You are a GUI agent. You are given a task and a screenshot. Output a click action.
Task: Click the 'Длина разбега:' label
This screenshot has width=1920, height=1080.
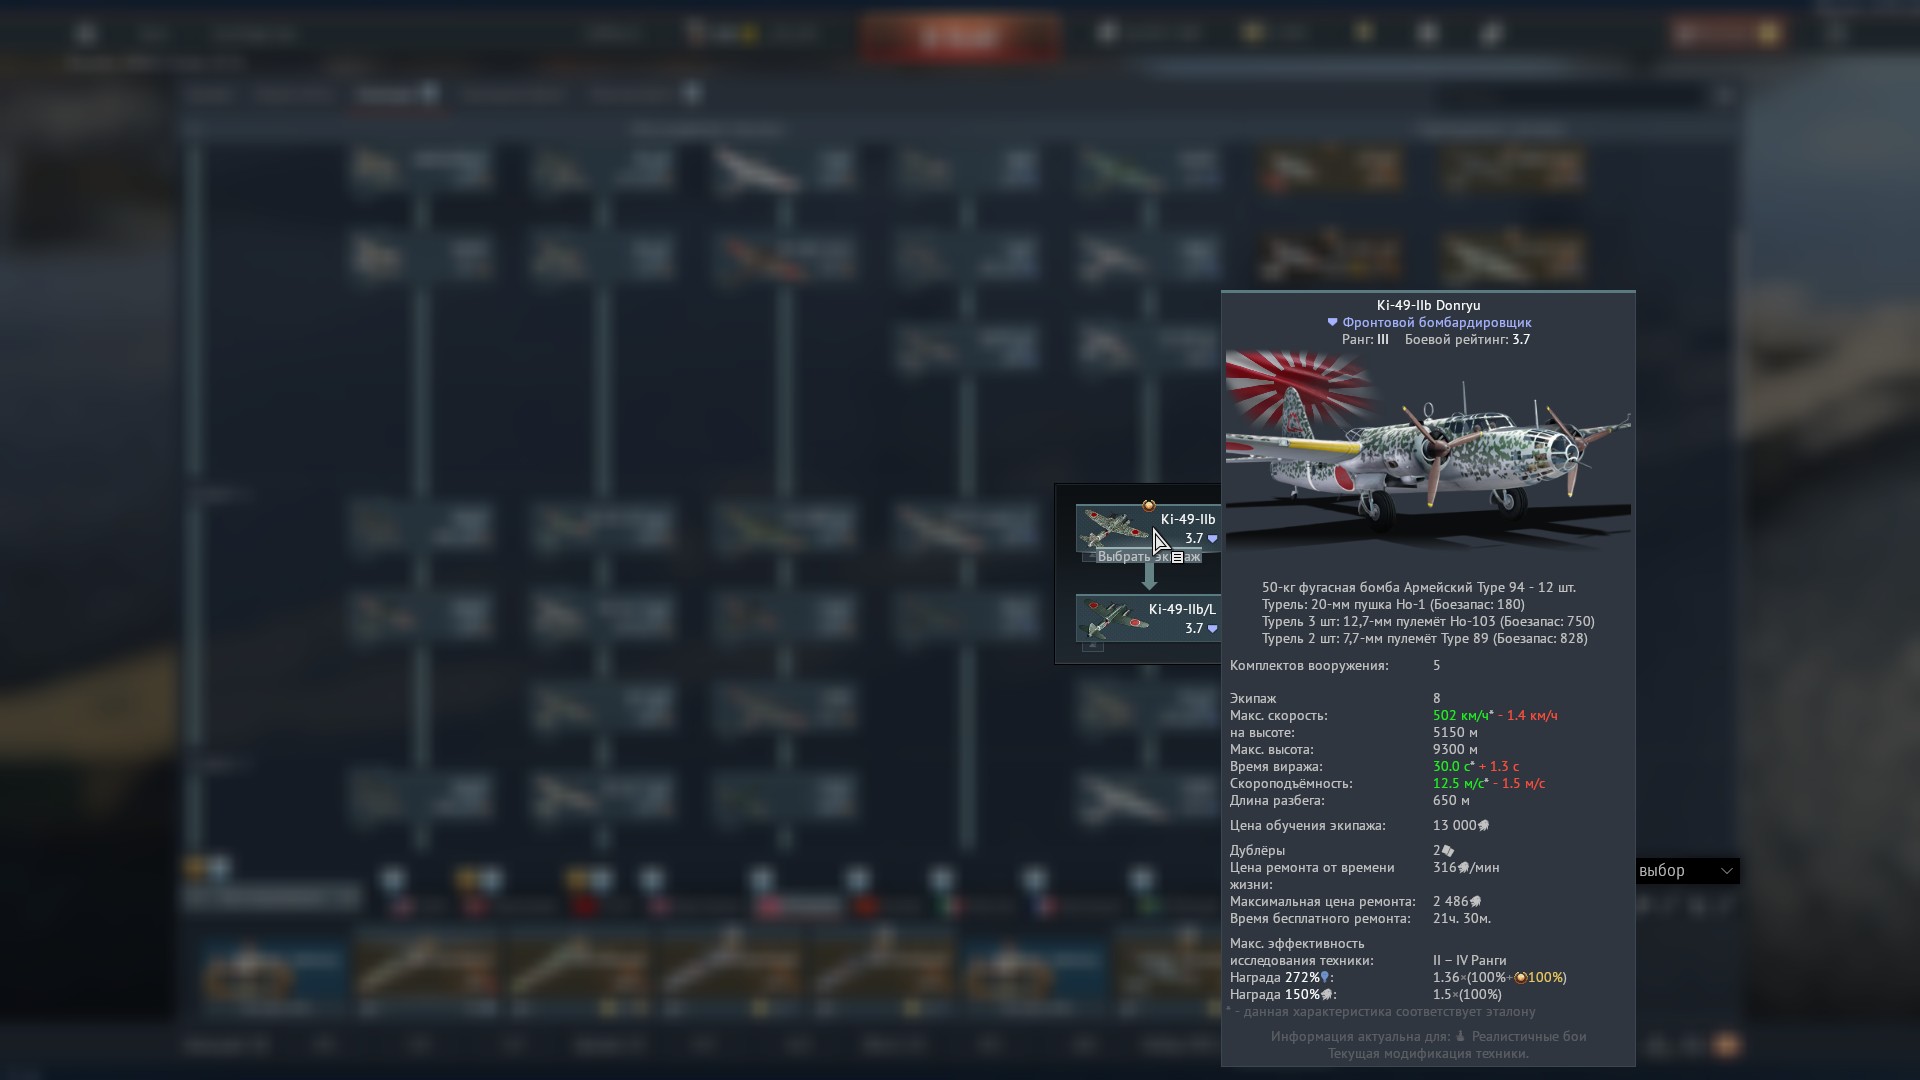(1277, 800)
